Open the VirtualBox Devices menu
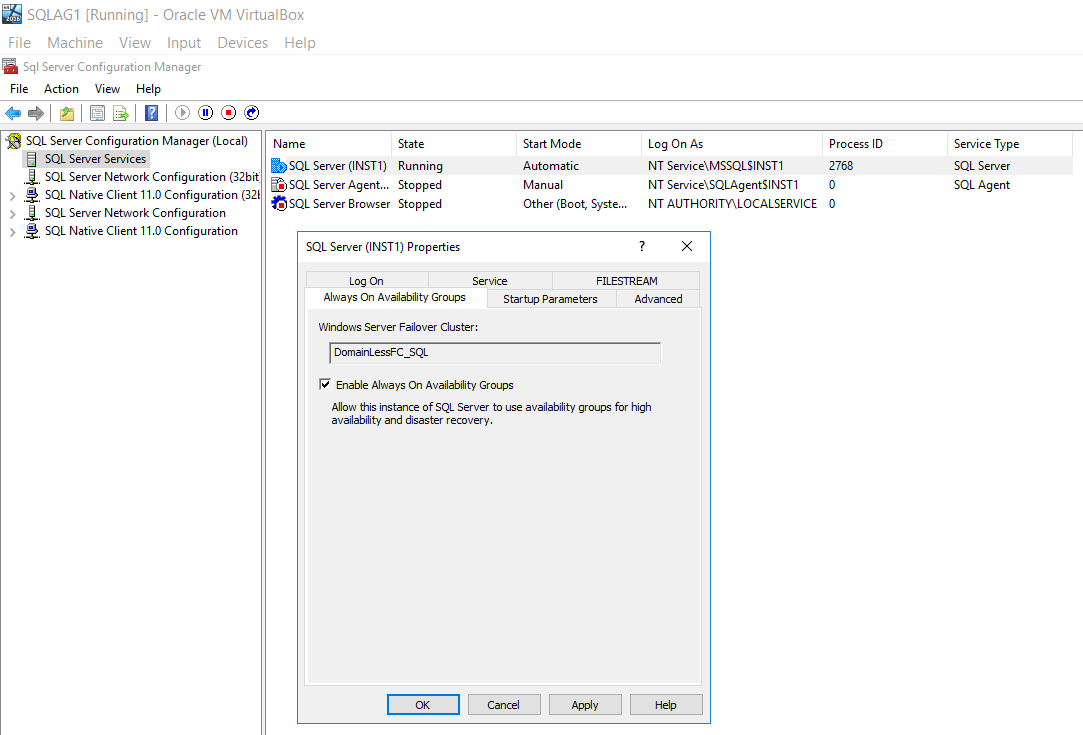This screenshot has height=735, width=1083. point(242,42)
